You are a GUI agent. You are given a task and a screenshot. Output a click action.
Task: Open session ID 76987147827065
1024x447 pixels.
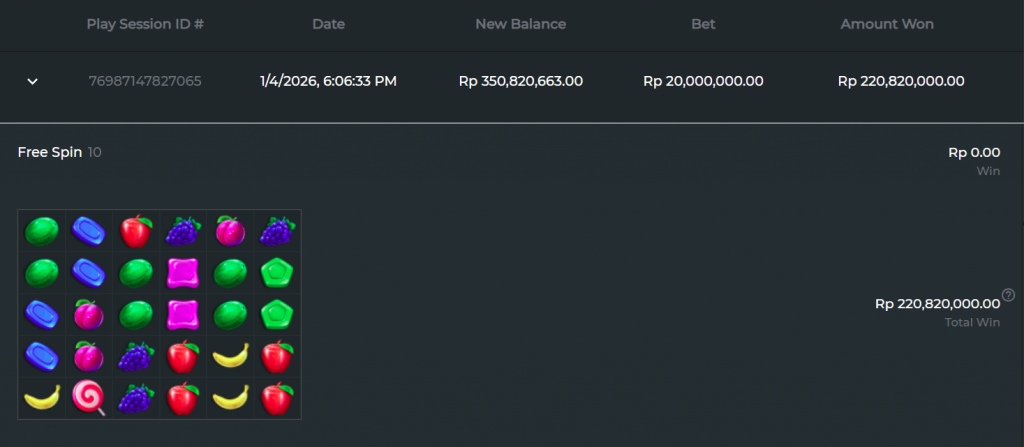coord(145,81)
